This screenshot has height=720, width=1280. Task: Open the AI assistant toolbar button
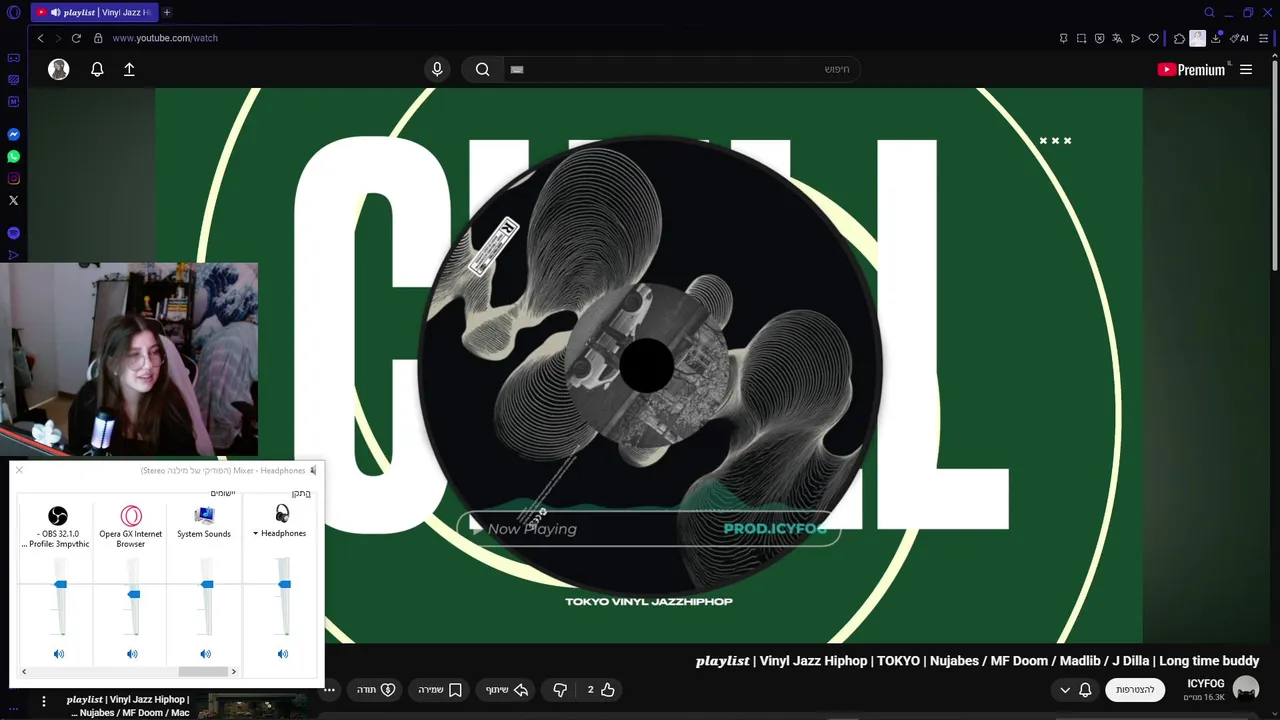coord(1239,38)
